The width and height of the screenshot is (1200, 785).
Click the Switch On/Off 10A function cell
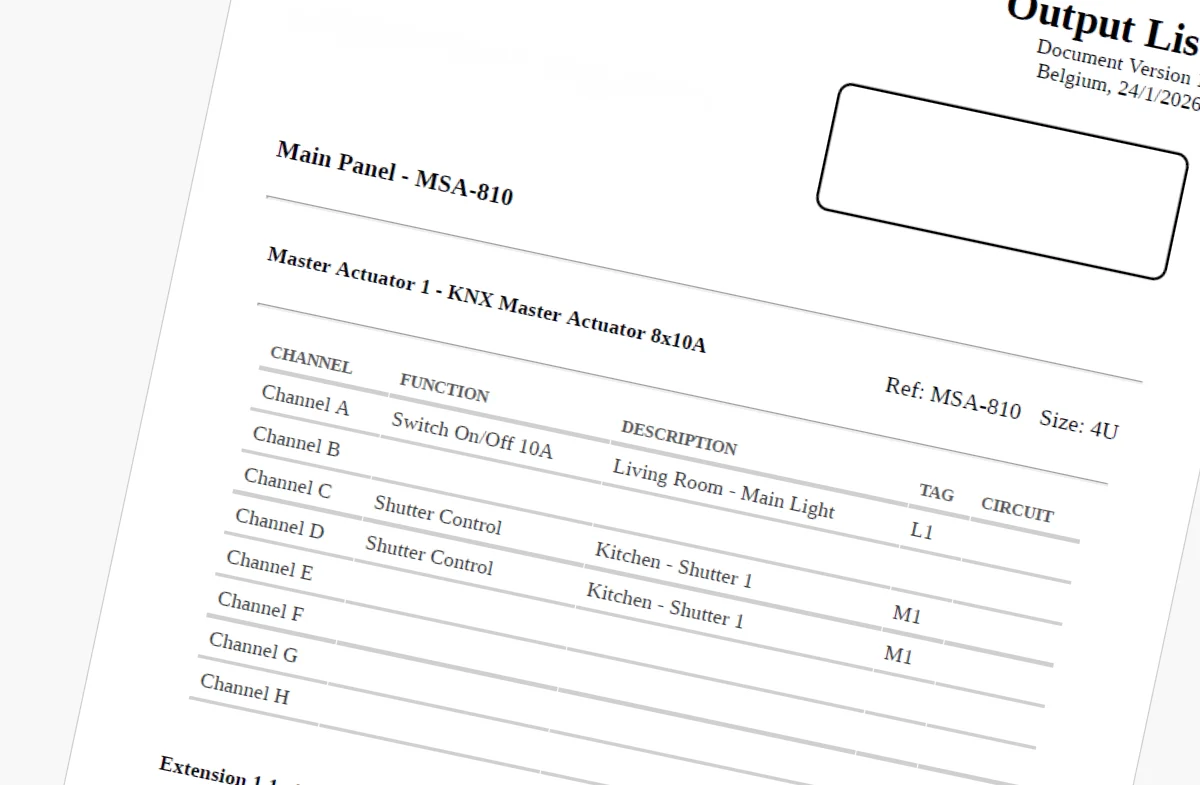click(471, 435)
